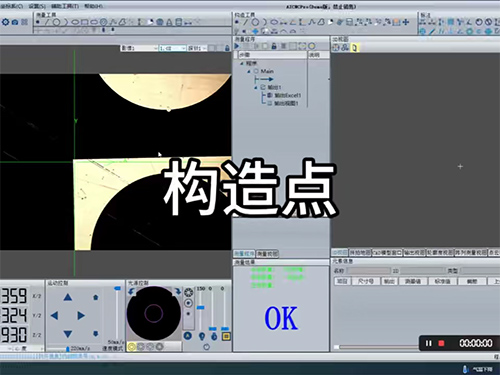The height and width of the screenshot is (375, 500).
Task: Toggle the light bulb button
Action: 202,336
